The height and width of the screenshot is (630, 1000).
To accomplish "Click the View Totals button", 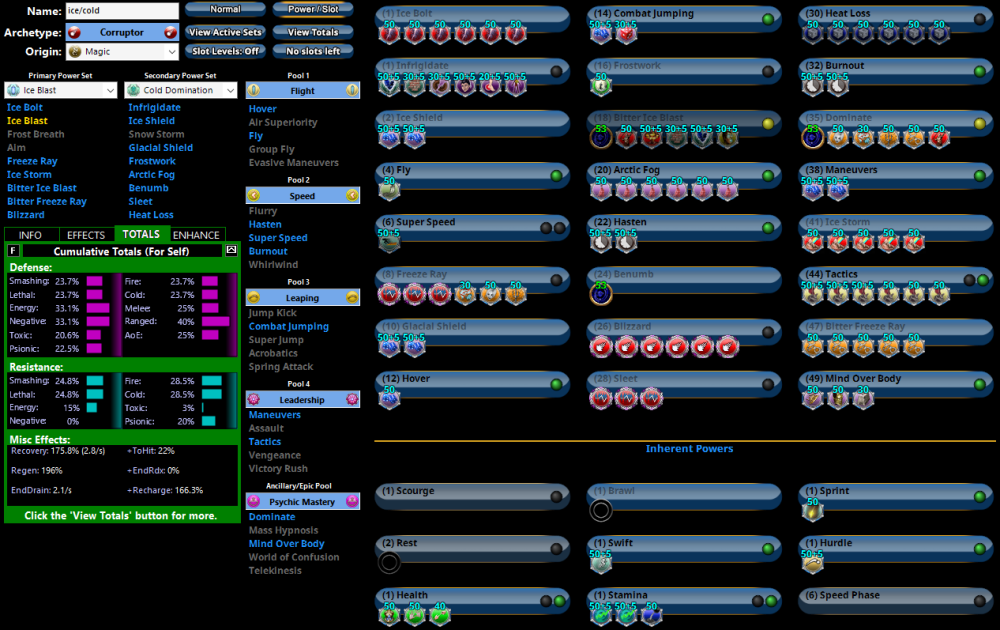I will [x=312, y=32].
